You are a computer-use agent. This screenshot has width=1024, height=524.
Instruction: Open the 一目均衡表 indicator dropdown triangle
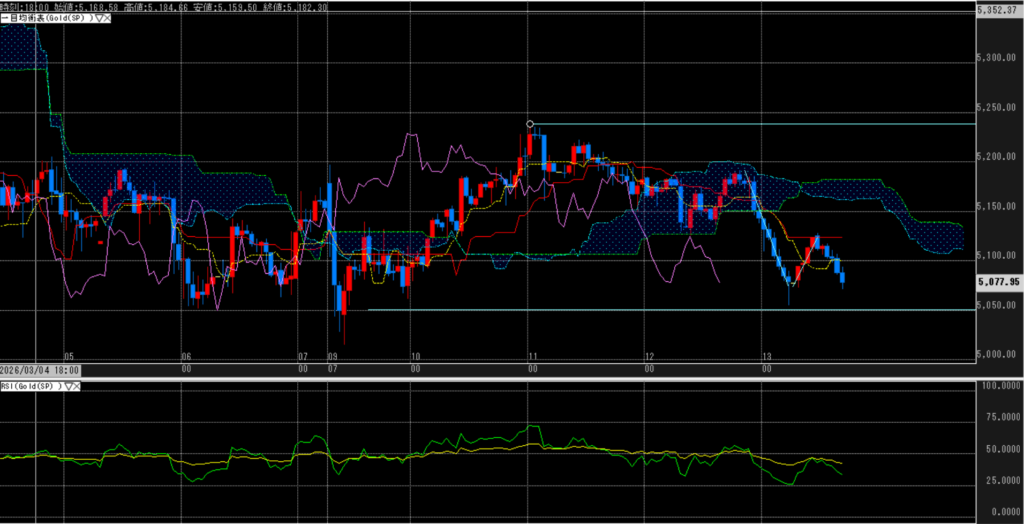tap(99, 18)
